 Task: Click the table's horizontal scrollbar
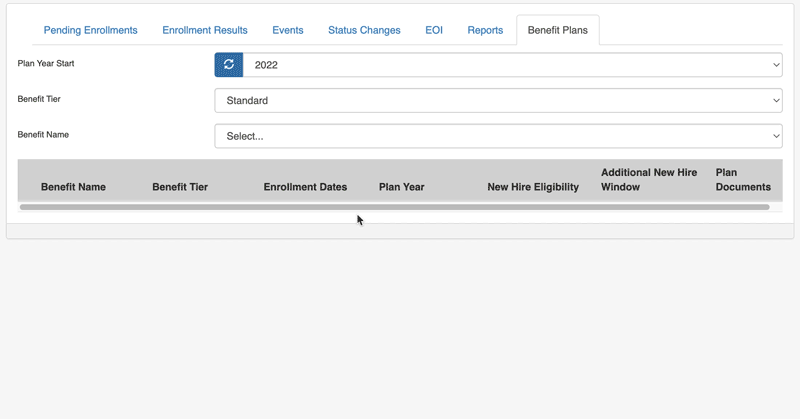click(x=394, y=207)
